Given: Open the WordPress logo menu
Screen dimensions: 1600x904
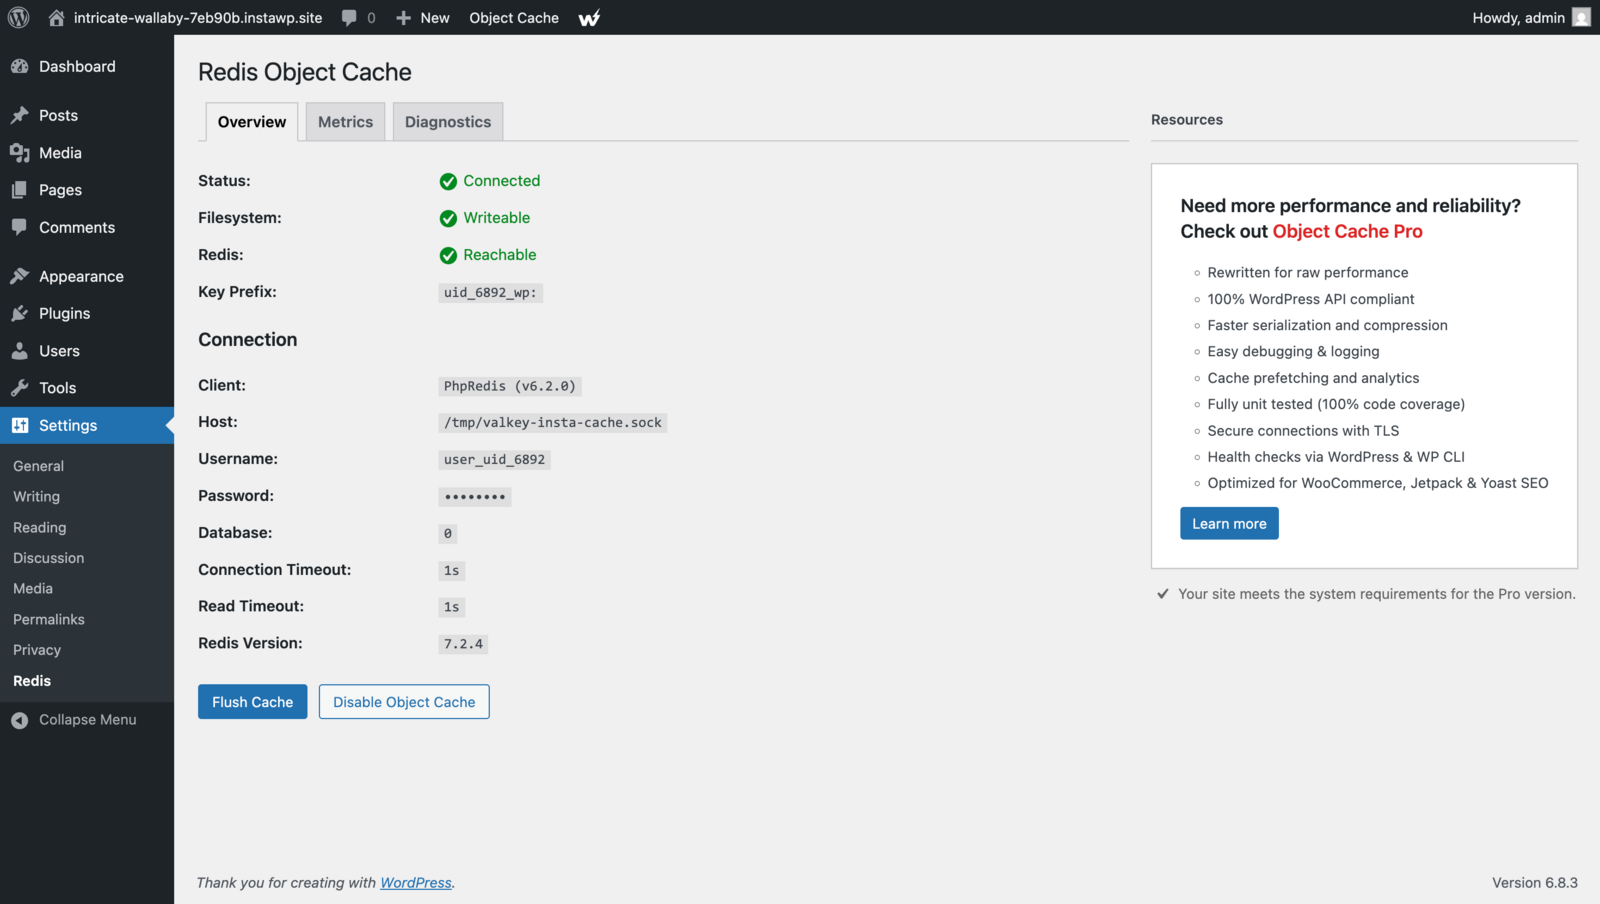Looking at the screenshot, I should pyautogui.click(x=19, y=17).
